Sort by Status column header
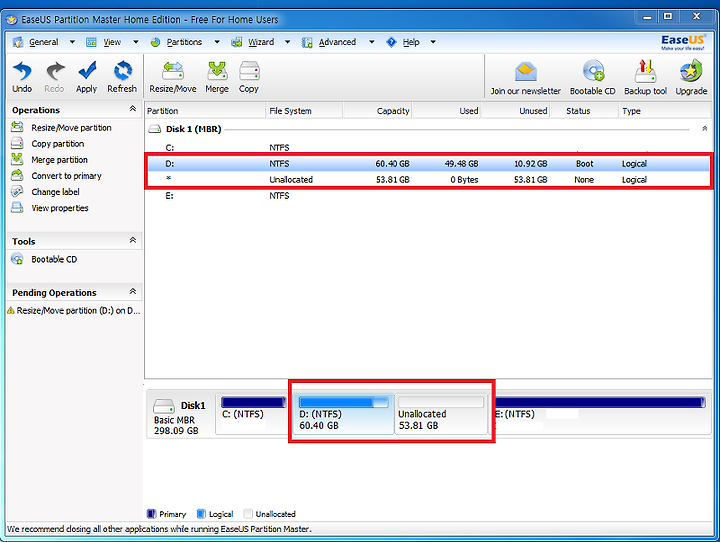 click(584, 111)
